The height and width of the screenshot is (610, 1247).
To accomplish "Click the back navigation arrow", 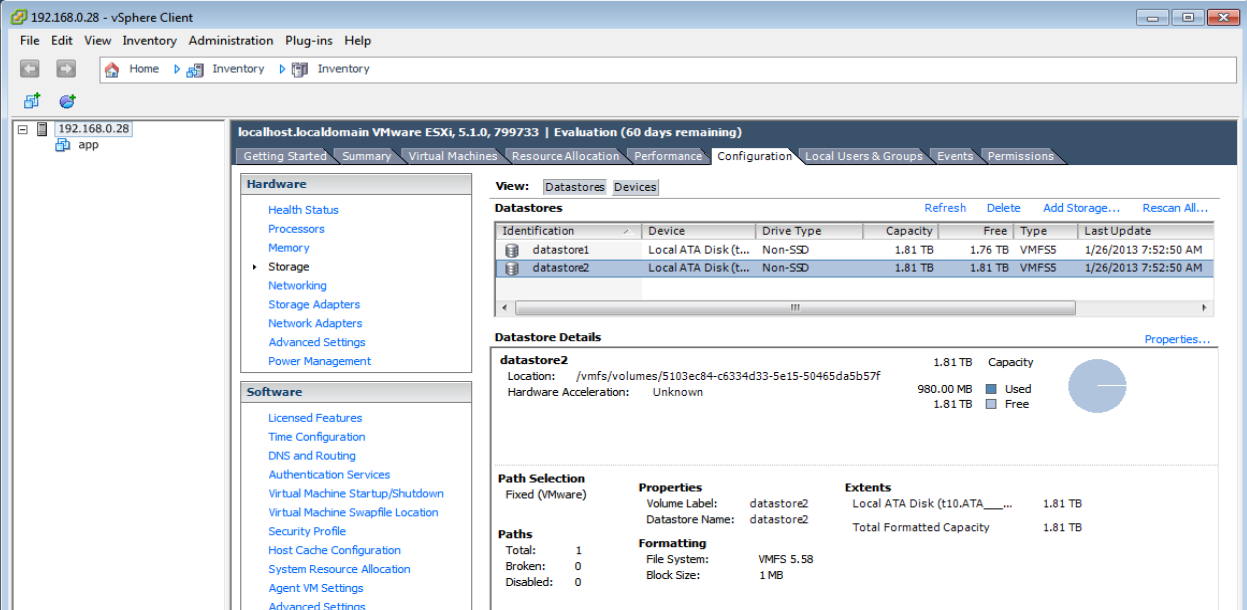I will (x=30, y=69).
